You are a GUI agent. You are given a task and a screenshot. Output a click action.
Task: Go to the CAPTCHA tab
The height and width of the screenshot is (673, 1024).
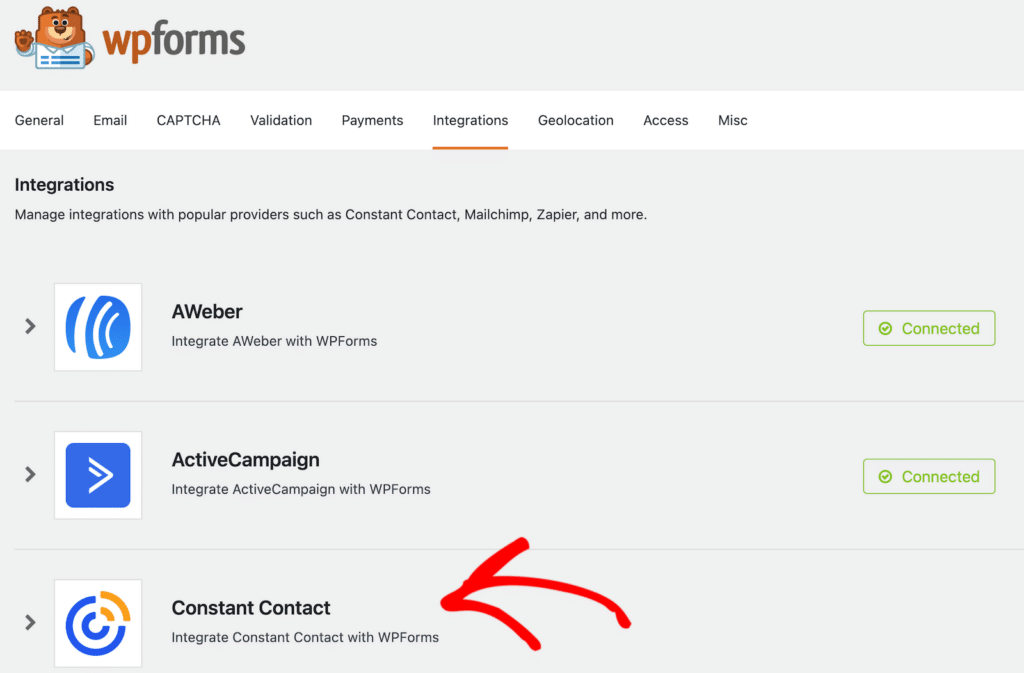[188, 120]
